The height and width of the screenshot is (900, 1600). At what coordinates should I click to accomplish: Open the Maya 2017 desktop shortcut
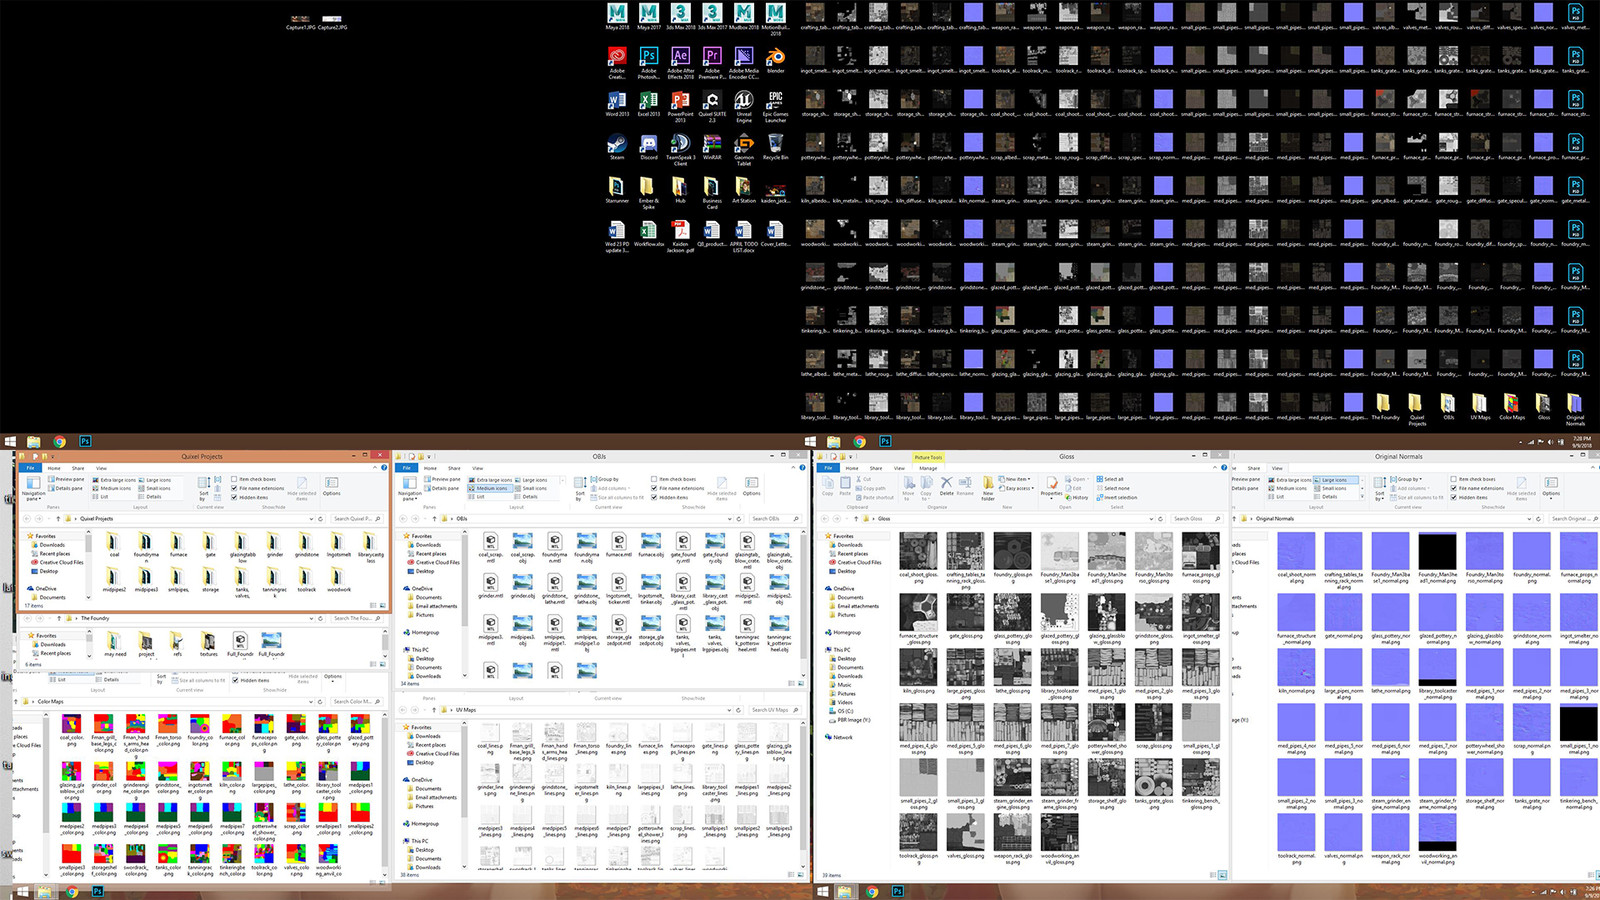tap(649, 16)
